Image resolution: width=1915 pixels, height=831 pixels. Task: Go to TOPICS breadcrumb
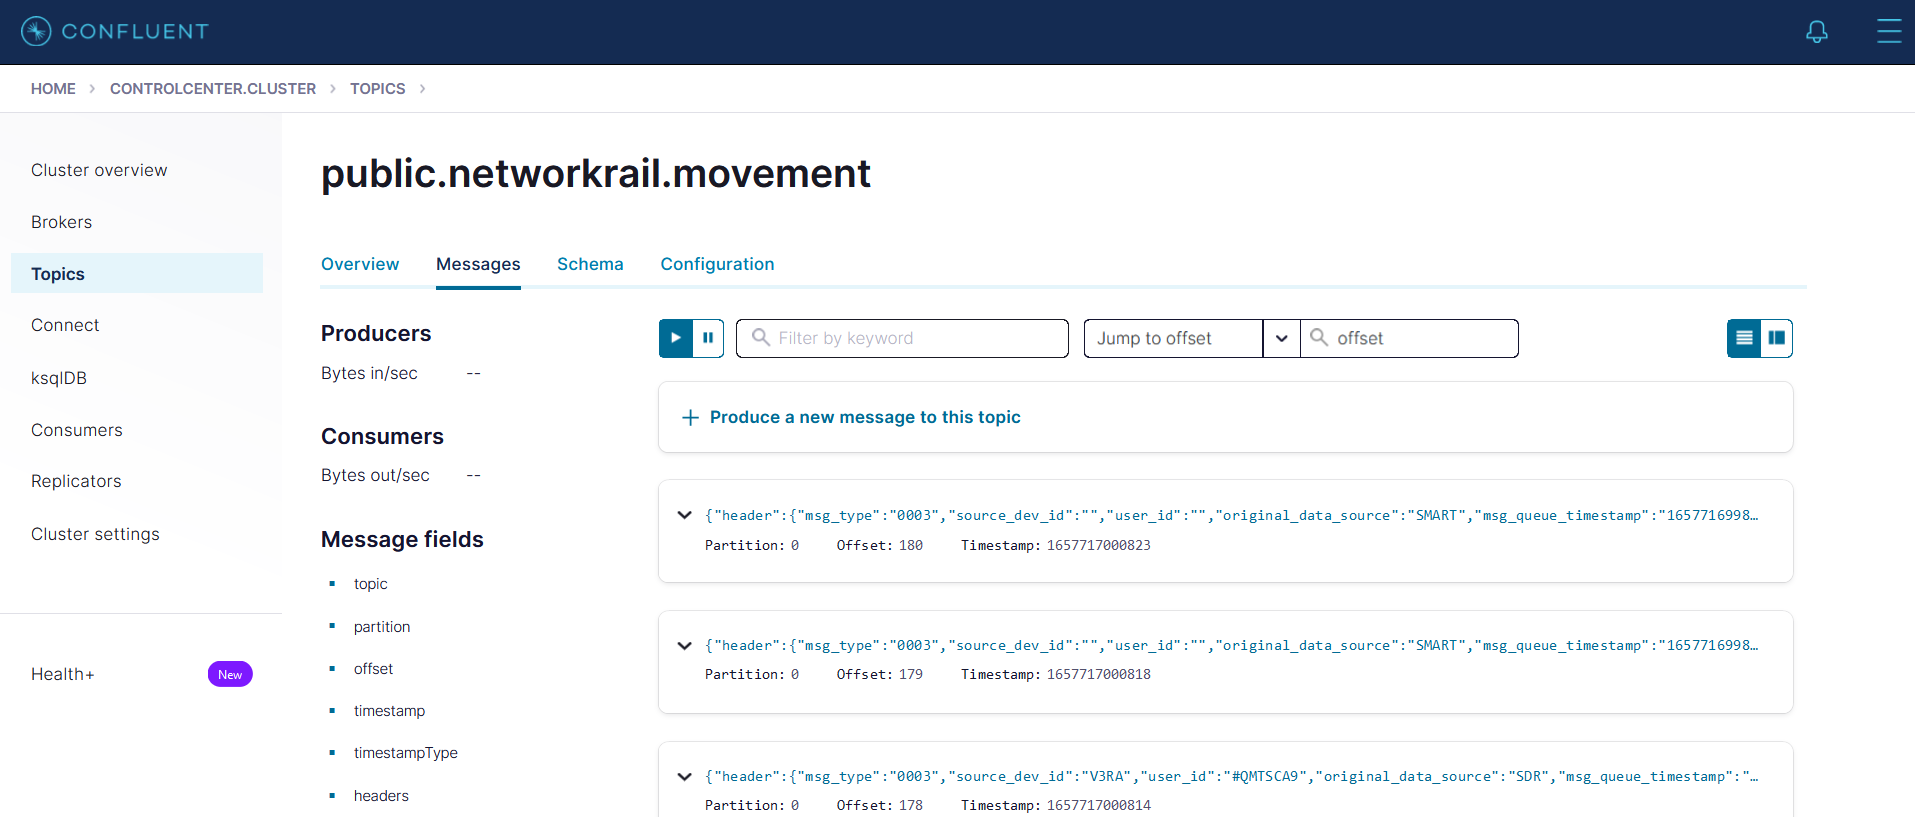tap(378, 89)
